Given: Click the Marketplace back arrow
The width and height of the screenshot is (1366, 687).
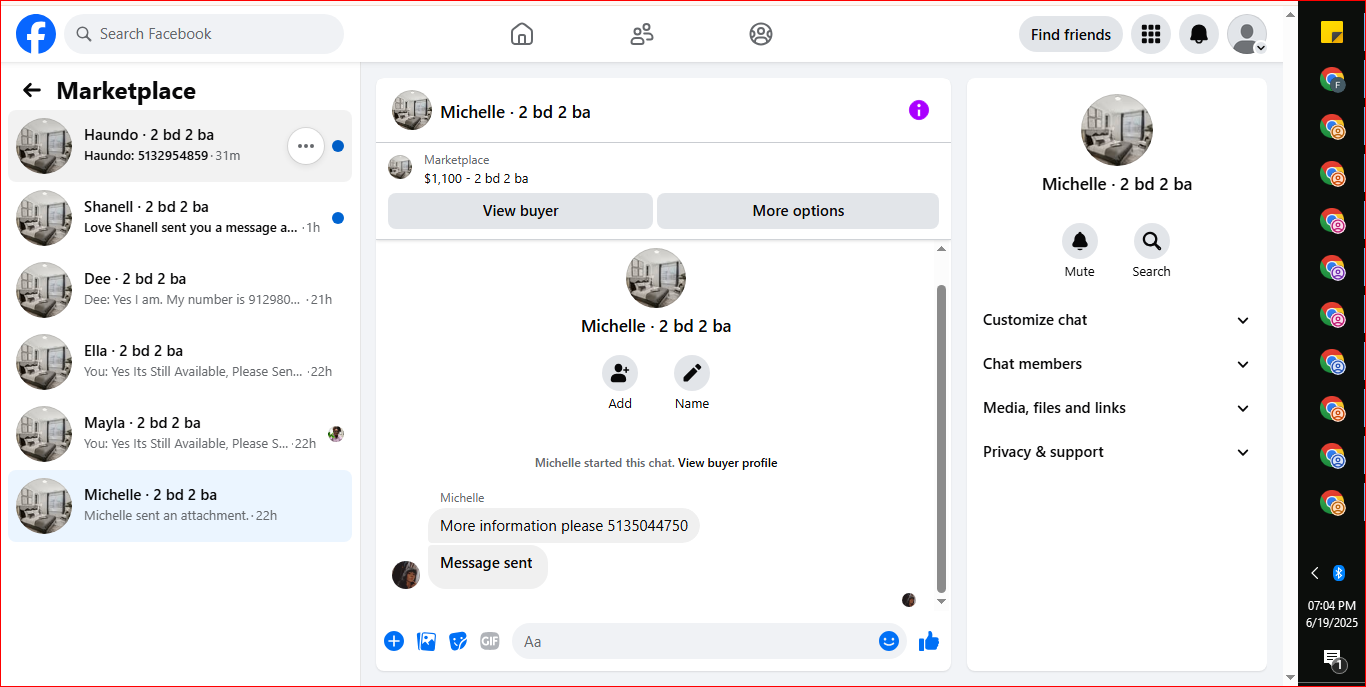Looking at the screenshot, I should 32,91.
